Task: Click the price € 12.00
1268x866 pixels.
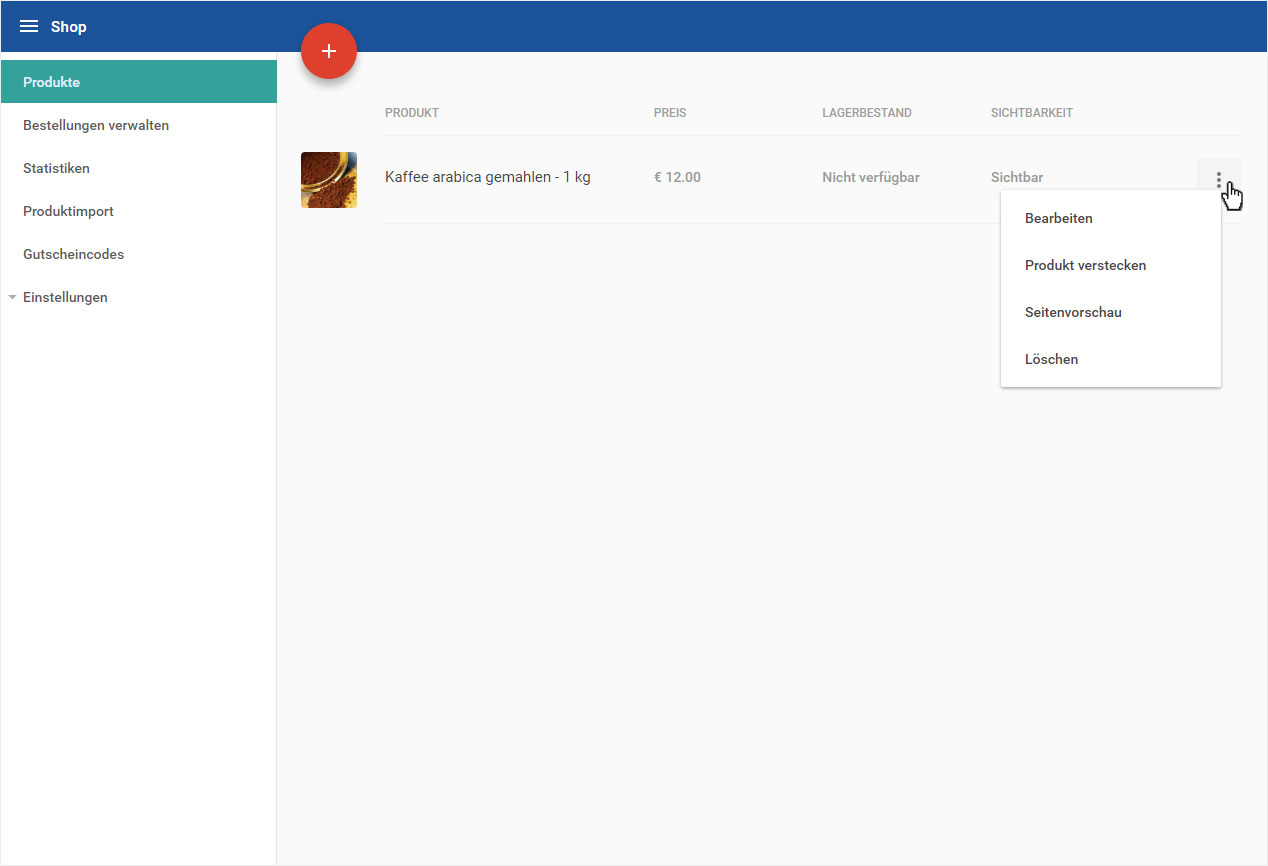Action: pyautogui.click(x=677, y=177)
